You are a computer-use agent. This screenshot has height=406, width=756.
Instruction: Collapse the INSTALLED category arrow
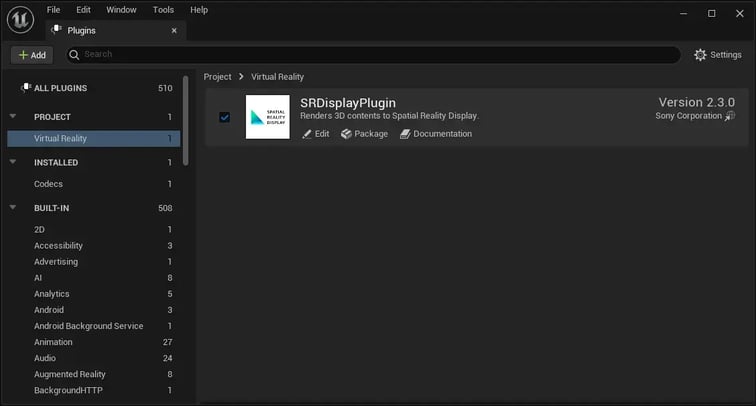coord(13,162)
